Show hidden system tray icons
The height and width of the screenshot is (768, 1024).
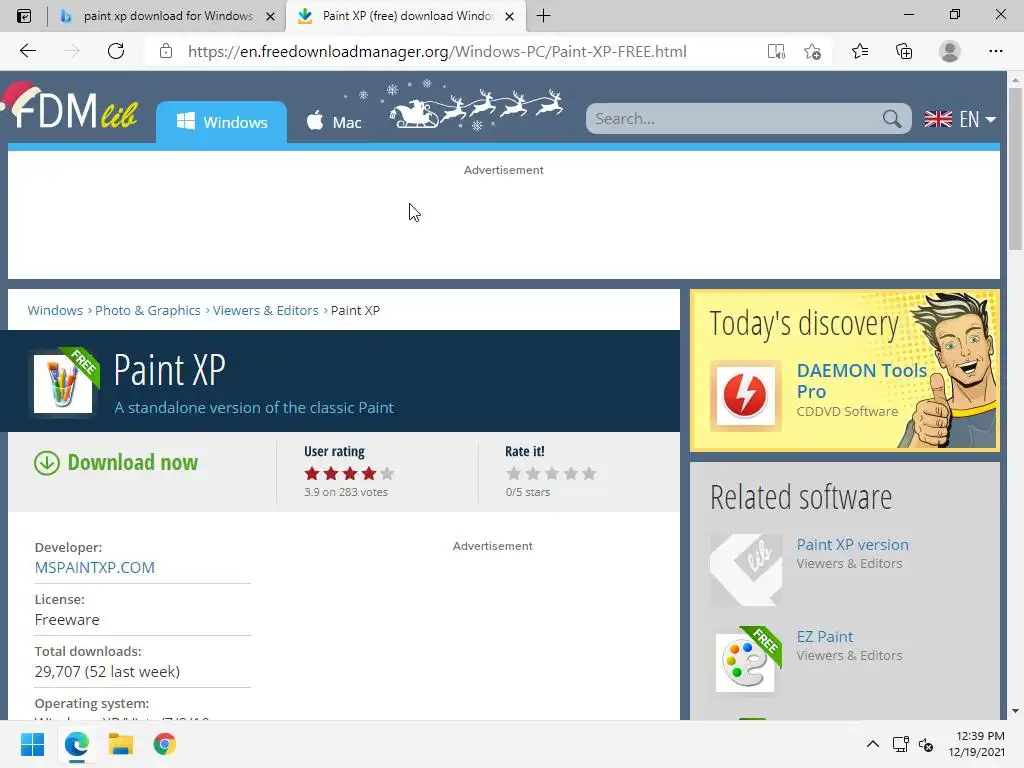pos(872,744)
